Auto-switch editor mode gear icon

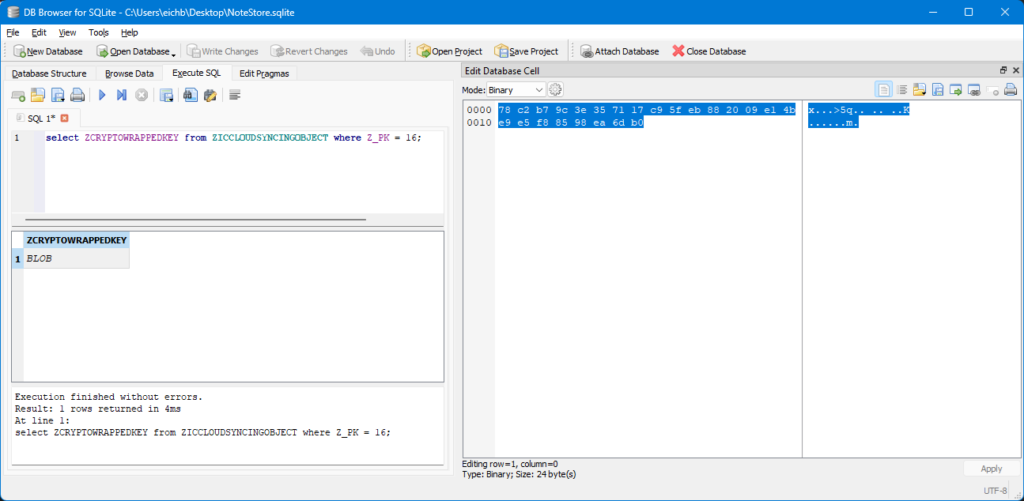click(556, 89)
